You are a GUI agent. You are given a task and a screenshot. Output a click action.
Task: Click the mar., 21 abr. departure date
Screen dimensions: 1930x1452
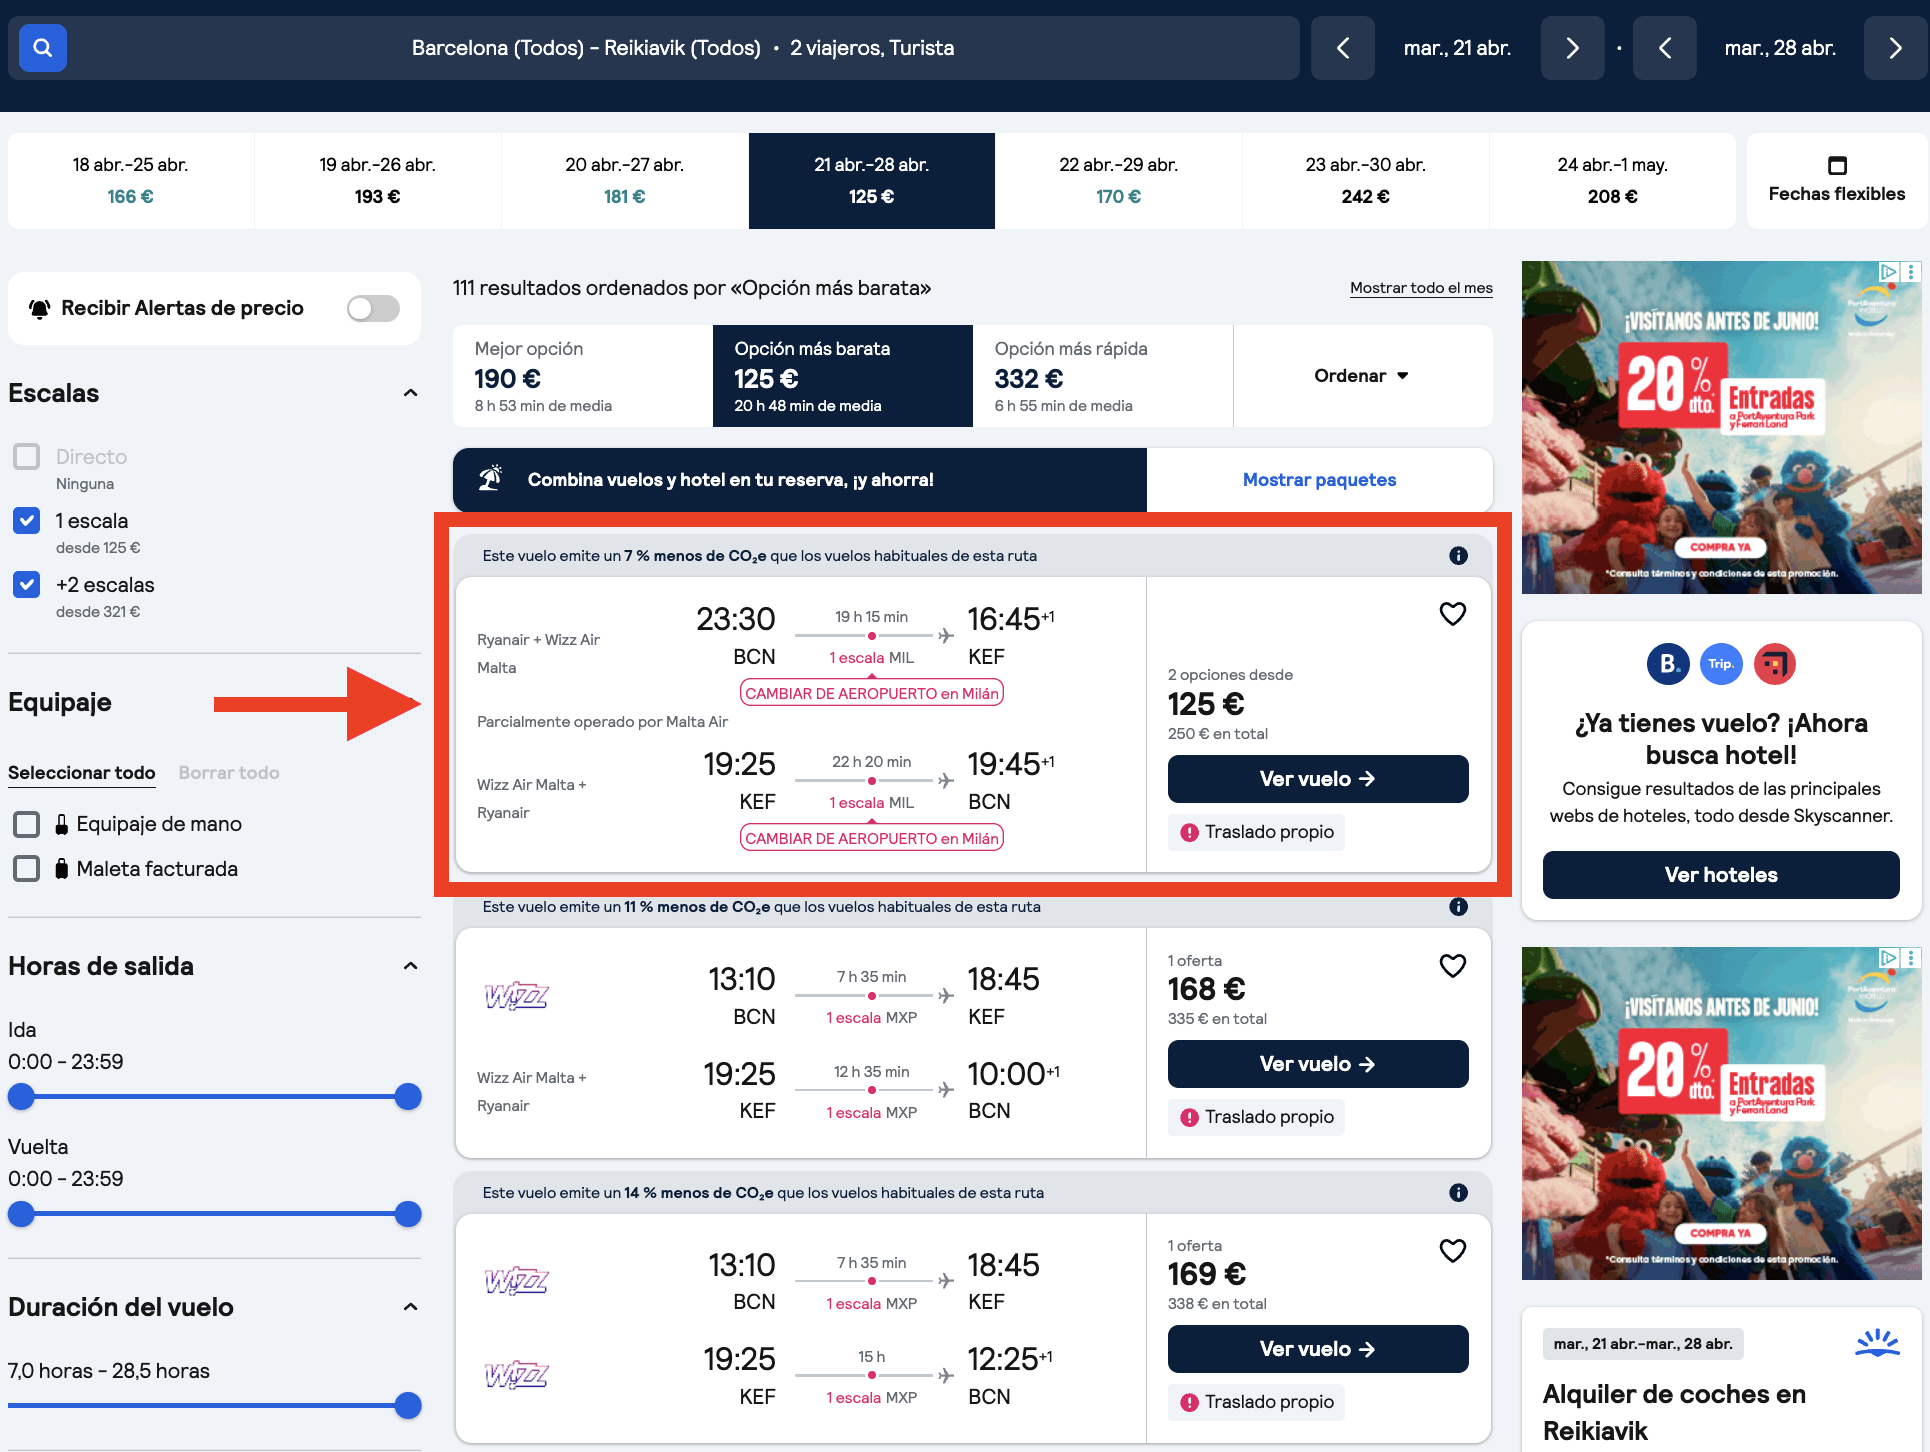[x=1457, y=48]
